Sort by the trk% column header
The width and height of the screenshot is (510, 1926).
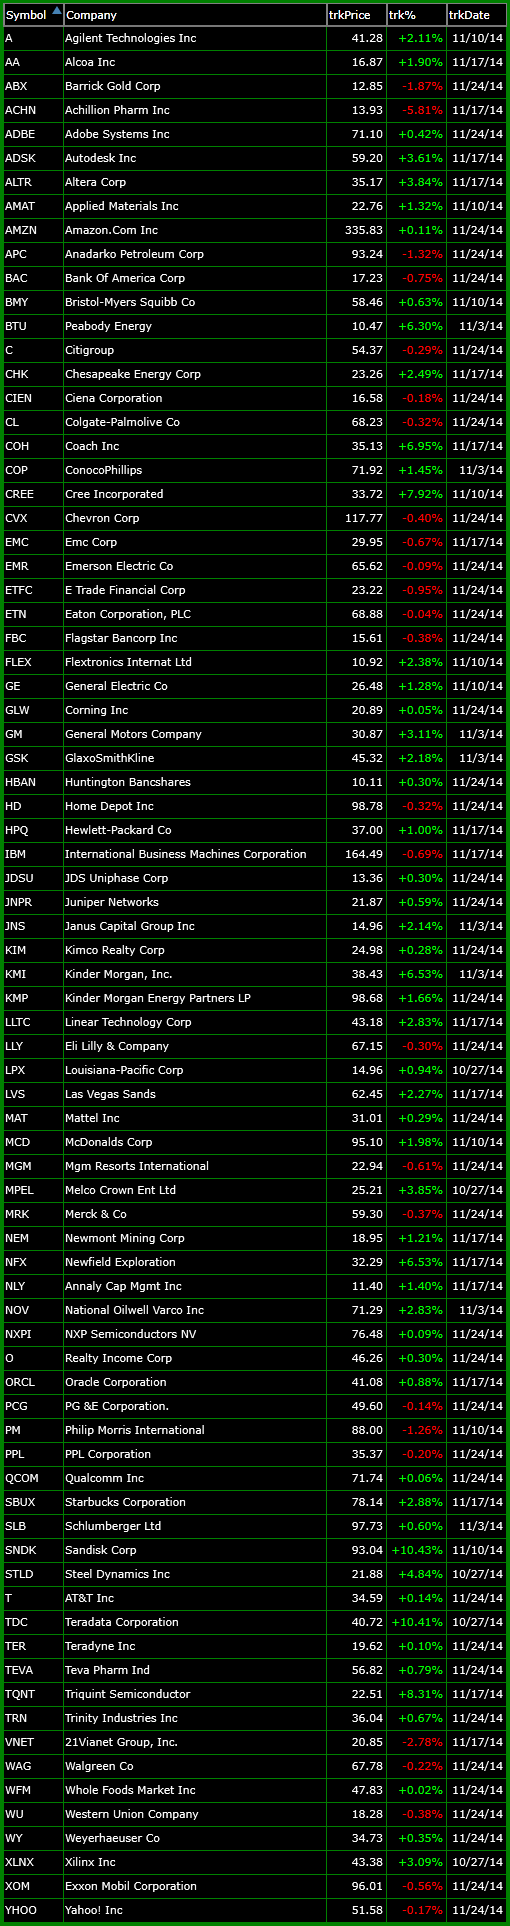(416, 15)
